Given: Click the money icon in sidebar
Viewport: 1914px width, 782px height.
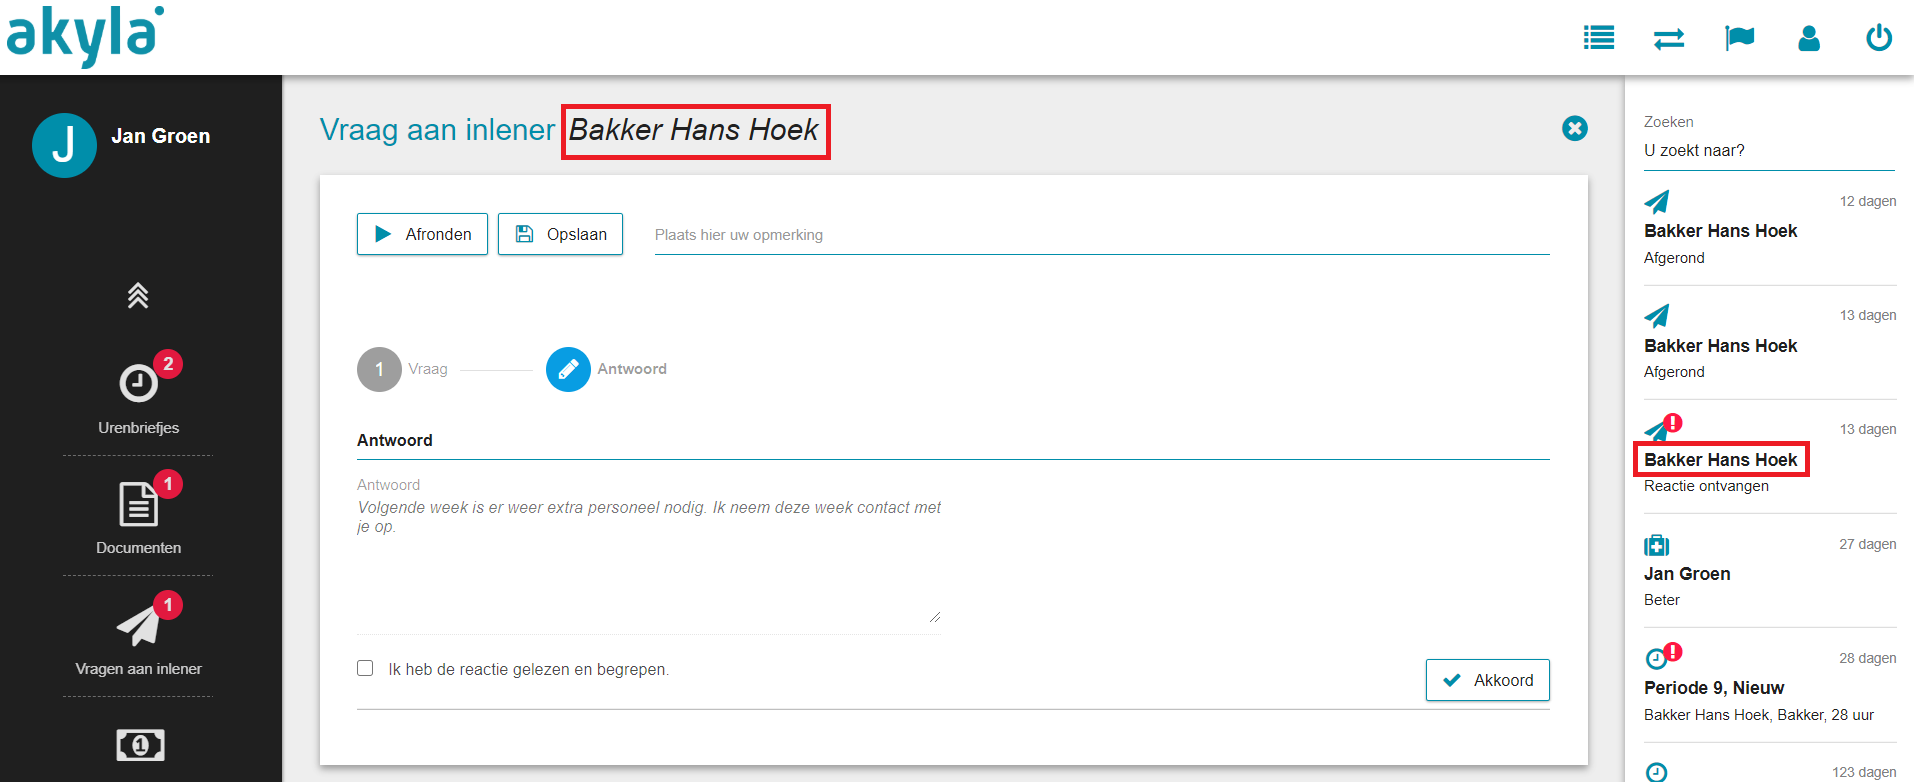Looking at the screenshot, I should tap(140, 745).
